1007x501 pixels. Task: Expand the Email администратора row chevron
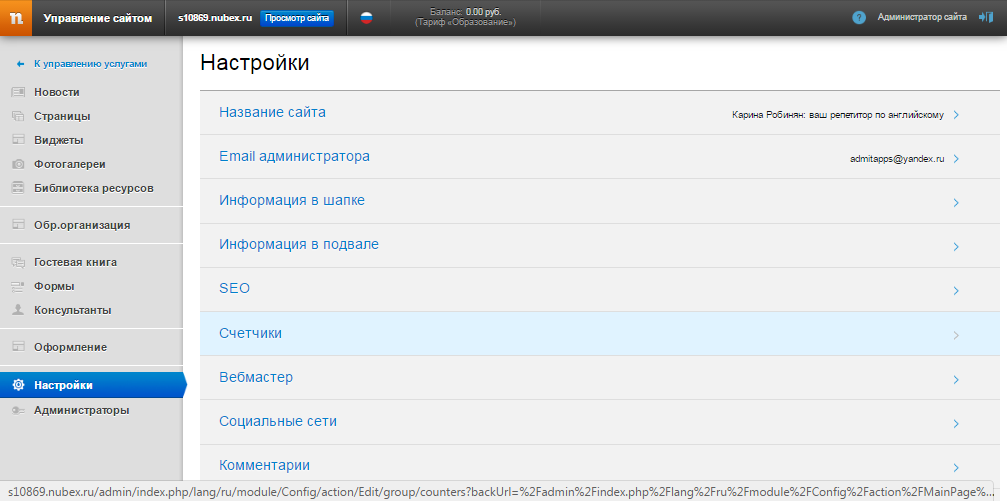point(956,159)
